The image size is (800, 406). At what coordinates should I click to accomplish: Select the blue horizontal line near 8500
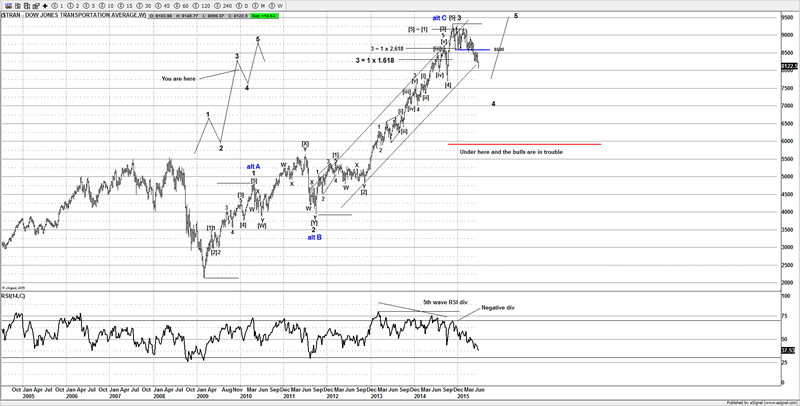(x=473, y=49)
